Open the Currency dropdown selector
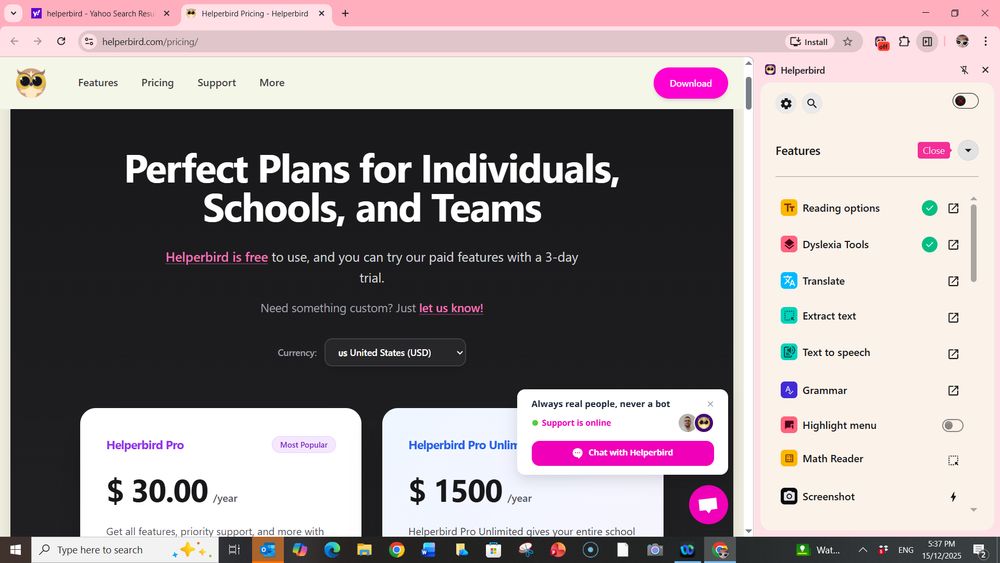This screenshot has width=1000, height=563. (395, 353)
